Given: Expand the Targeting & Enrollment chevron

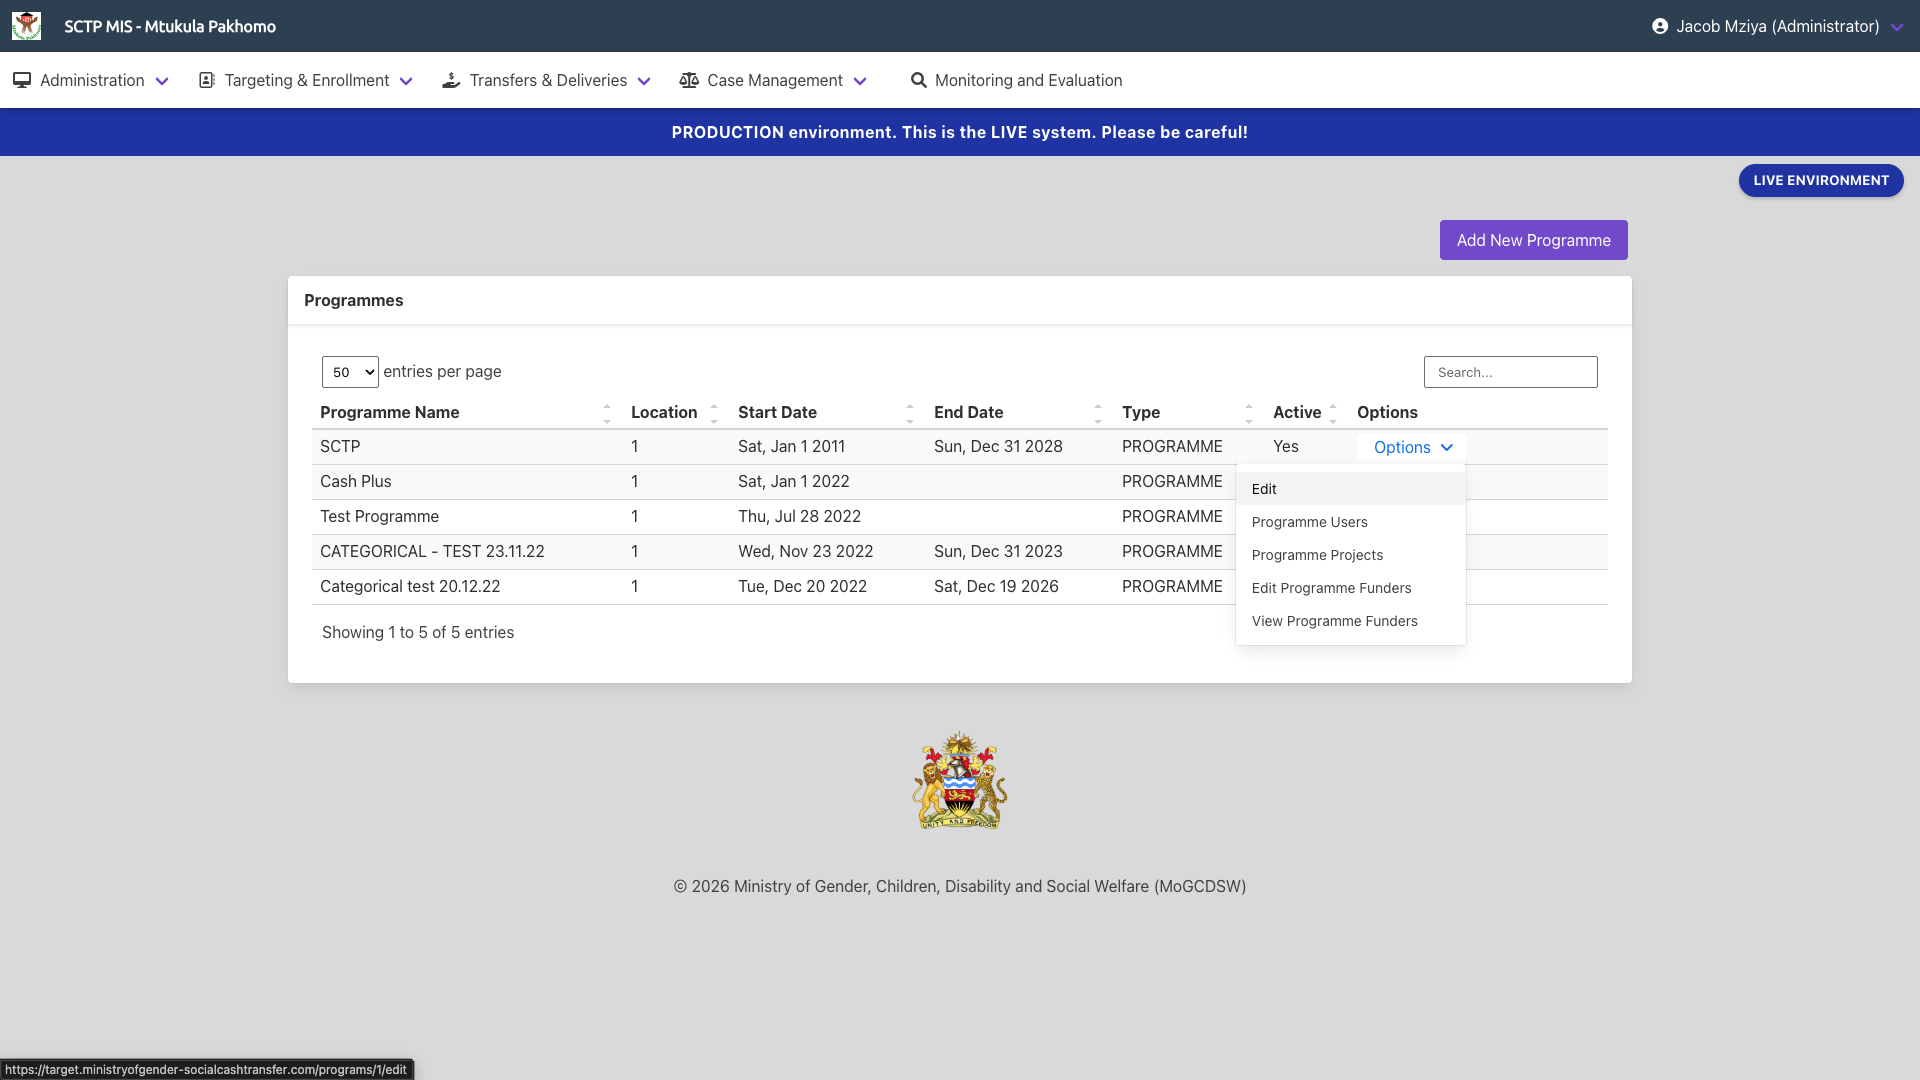Looking at the screenshot, I should tap(406, 81).
